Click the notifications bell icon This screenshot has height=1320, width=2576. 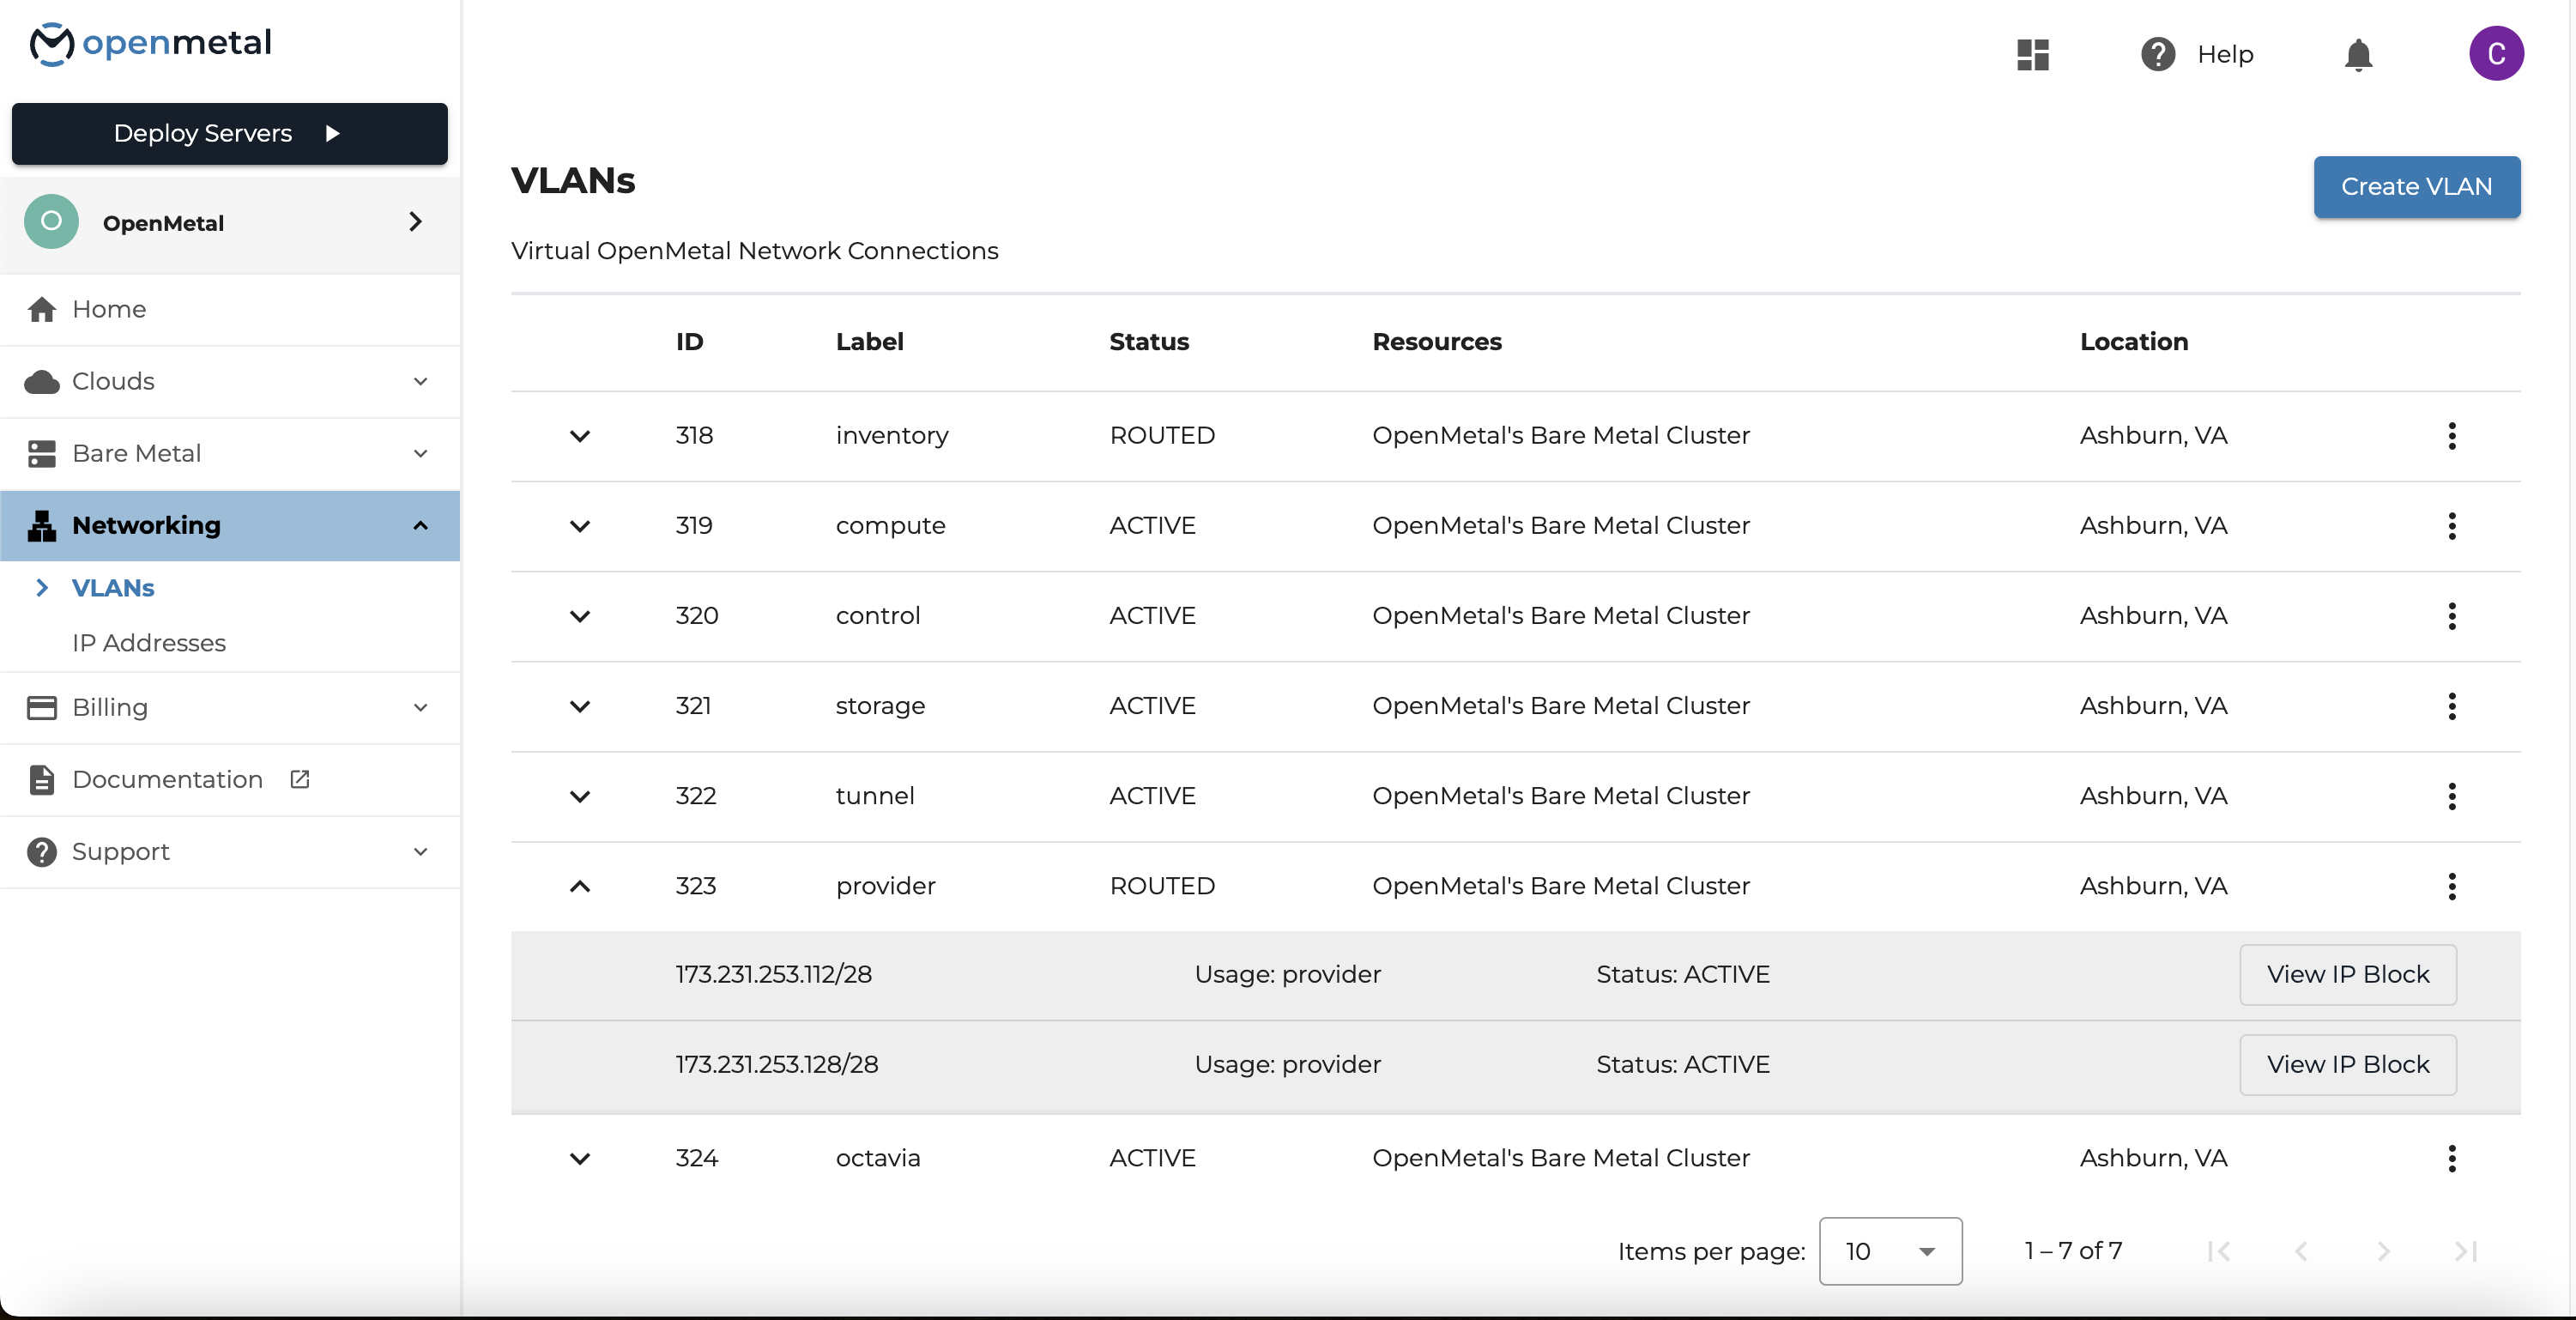(2357, 54)
